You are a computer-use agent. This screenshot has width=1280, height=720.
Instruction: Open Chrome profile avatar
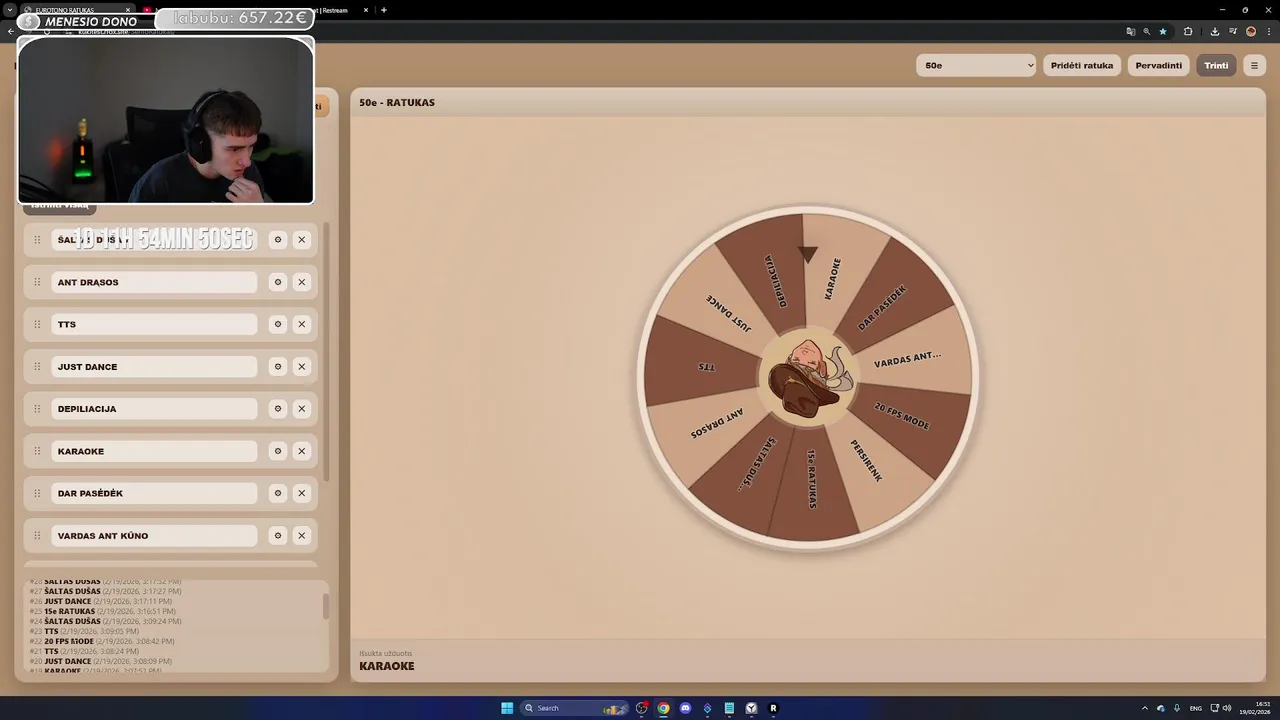(x=1251, y=31)
